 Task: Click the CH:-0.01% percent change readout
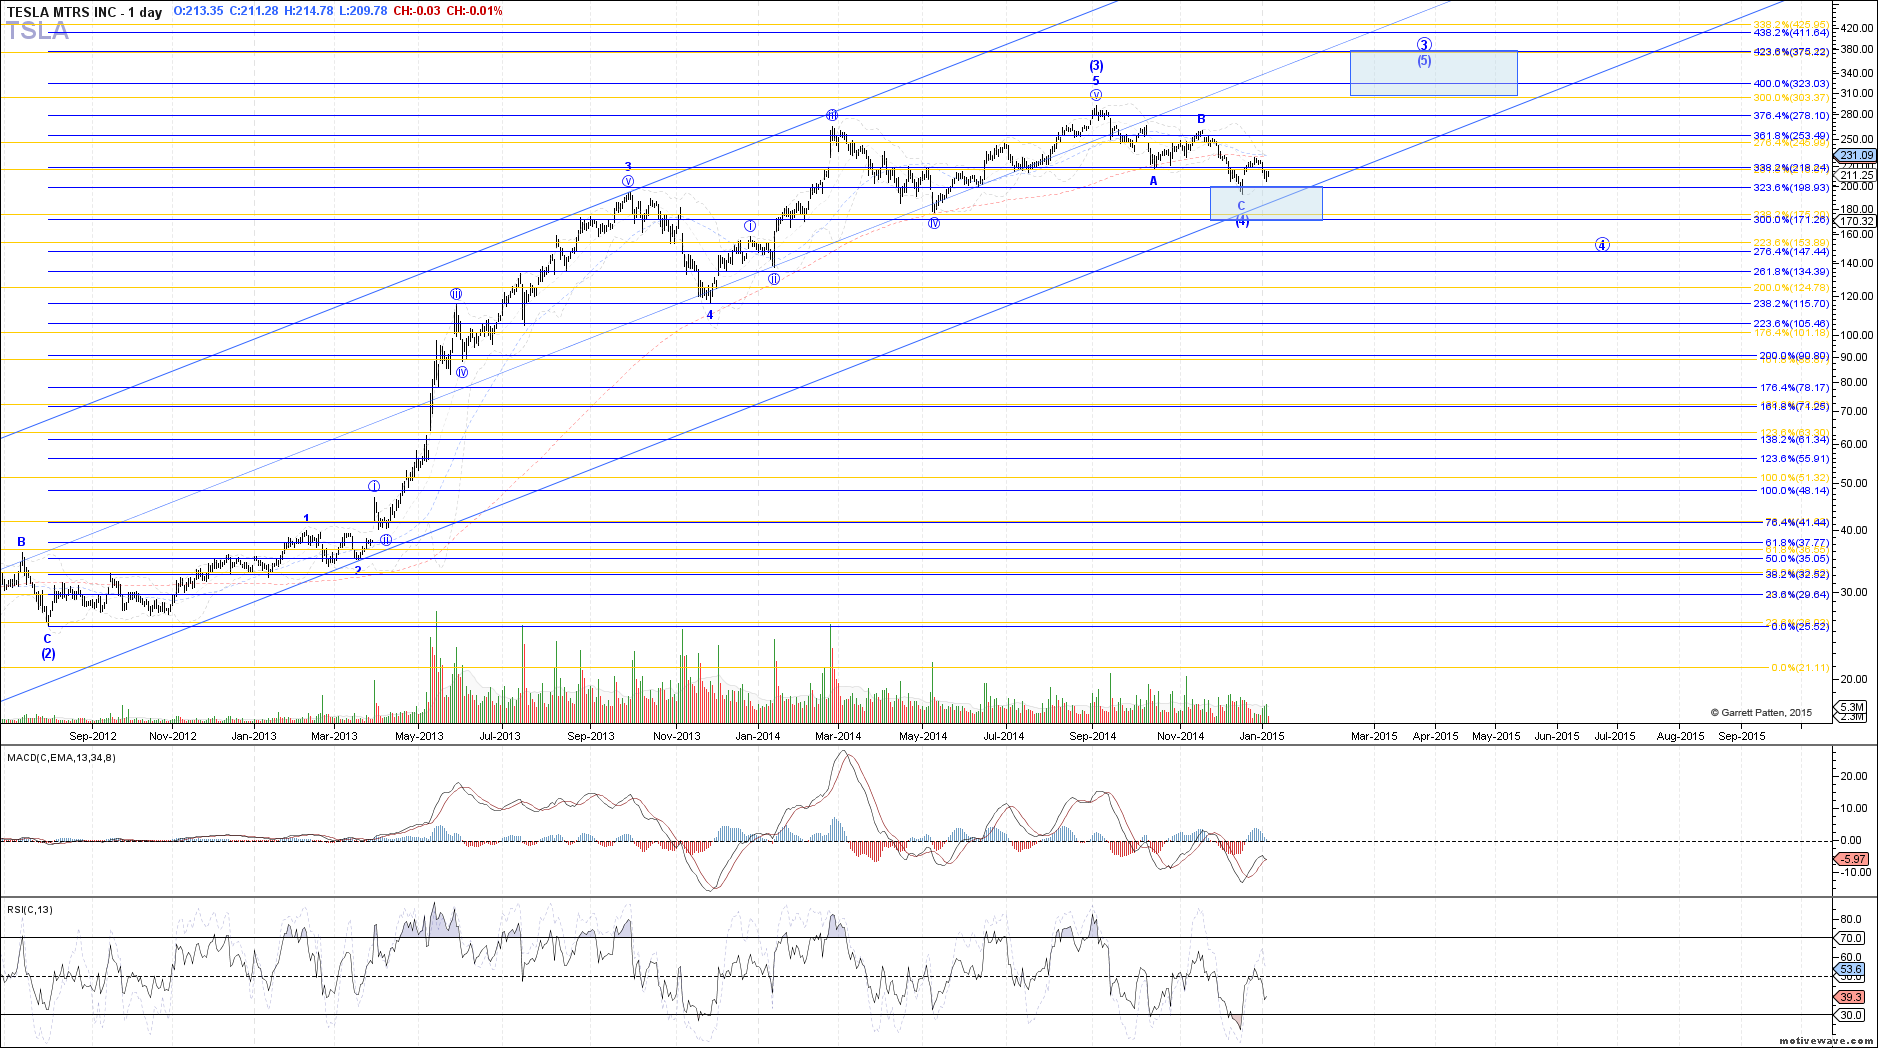474,11
